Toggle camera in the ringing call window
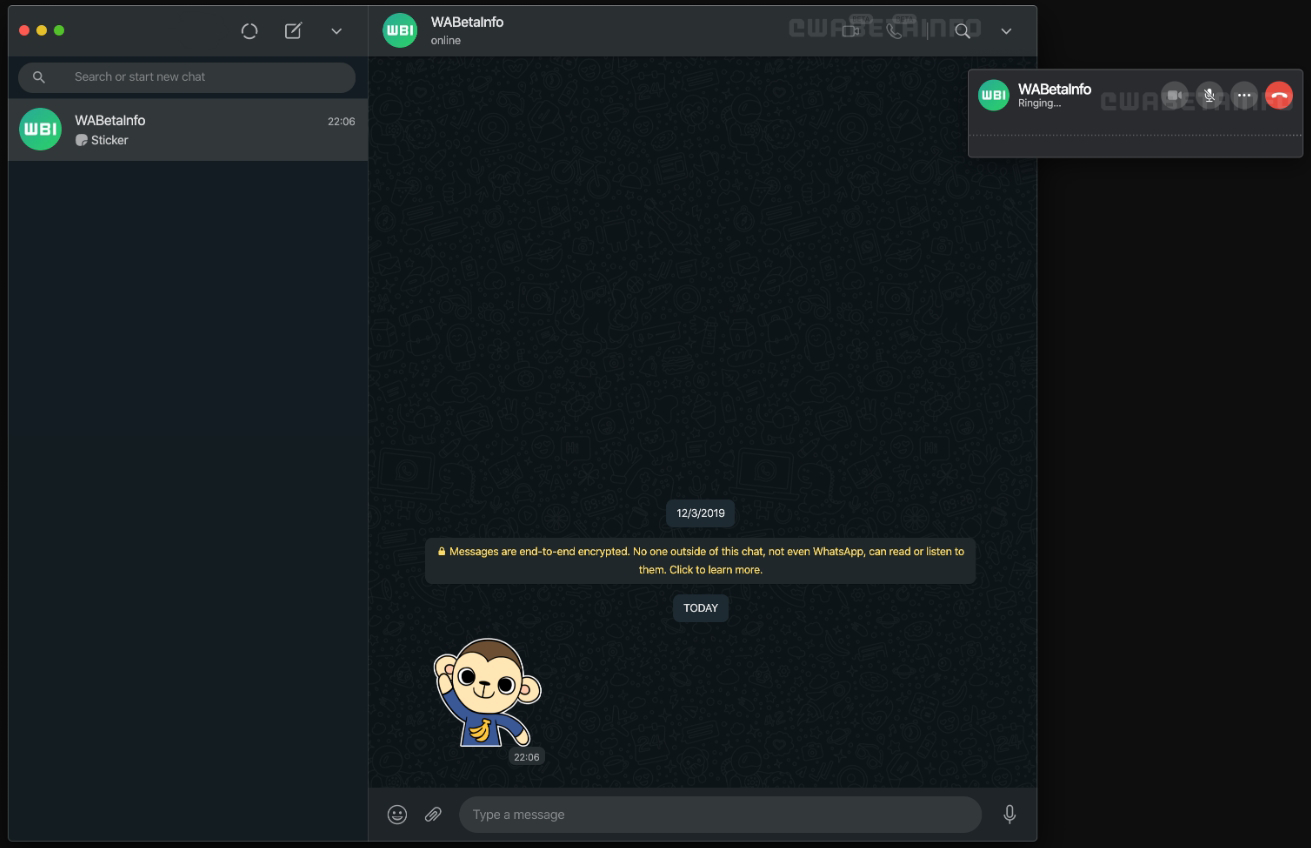Screen dimensions: 1311x848 point(1174,96)
